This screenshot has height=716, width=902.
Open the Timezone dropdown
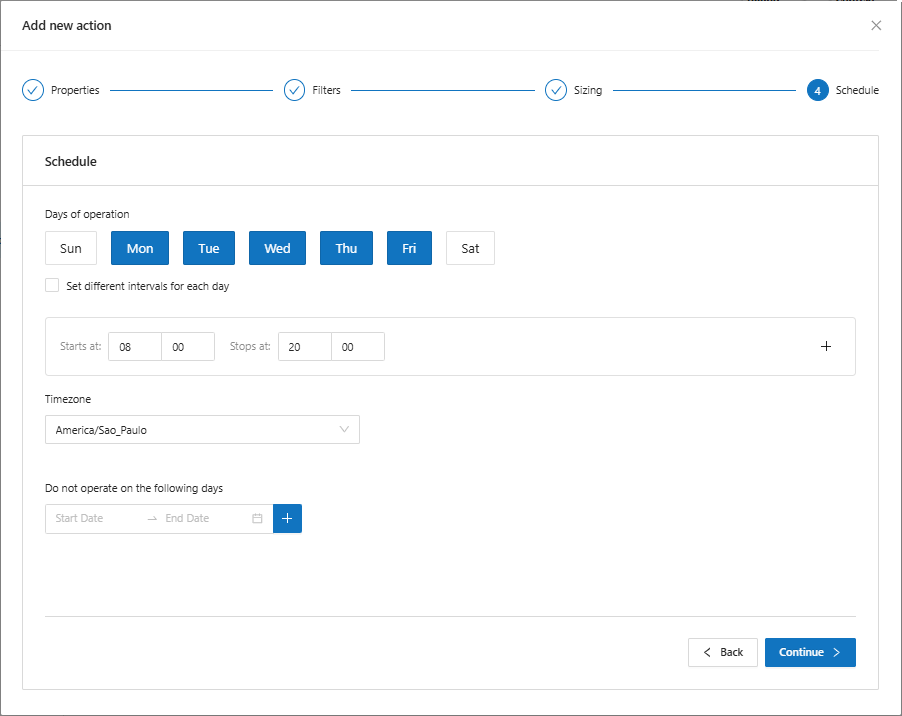[202, 430]
